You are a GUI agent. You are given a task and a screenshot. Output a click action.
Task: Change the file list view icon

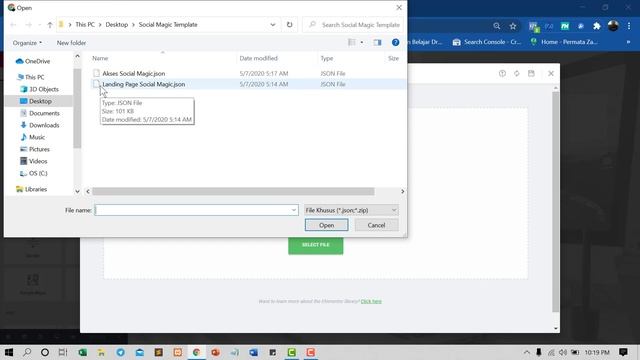point(352,42)
